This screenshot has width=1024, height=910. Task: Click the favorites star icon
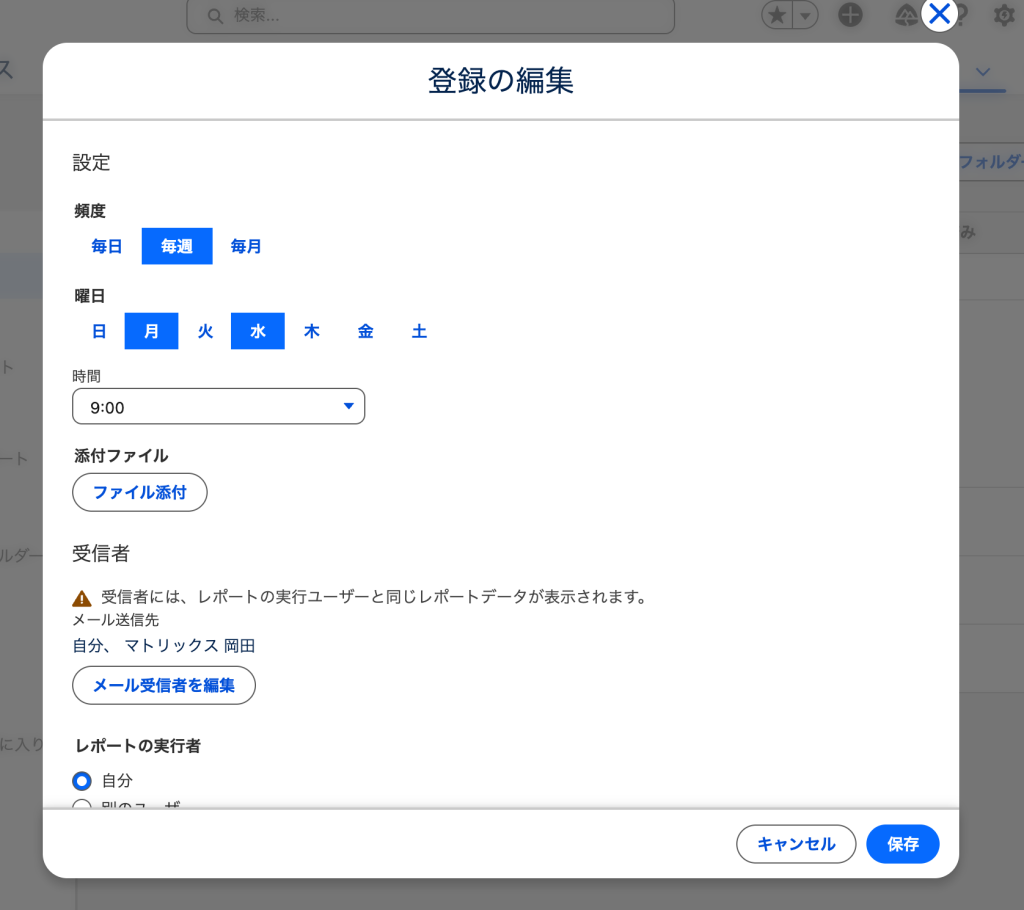(777, 15)
